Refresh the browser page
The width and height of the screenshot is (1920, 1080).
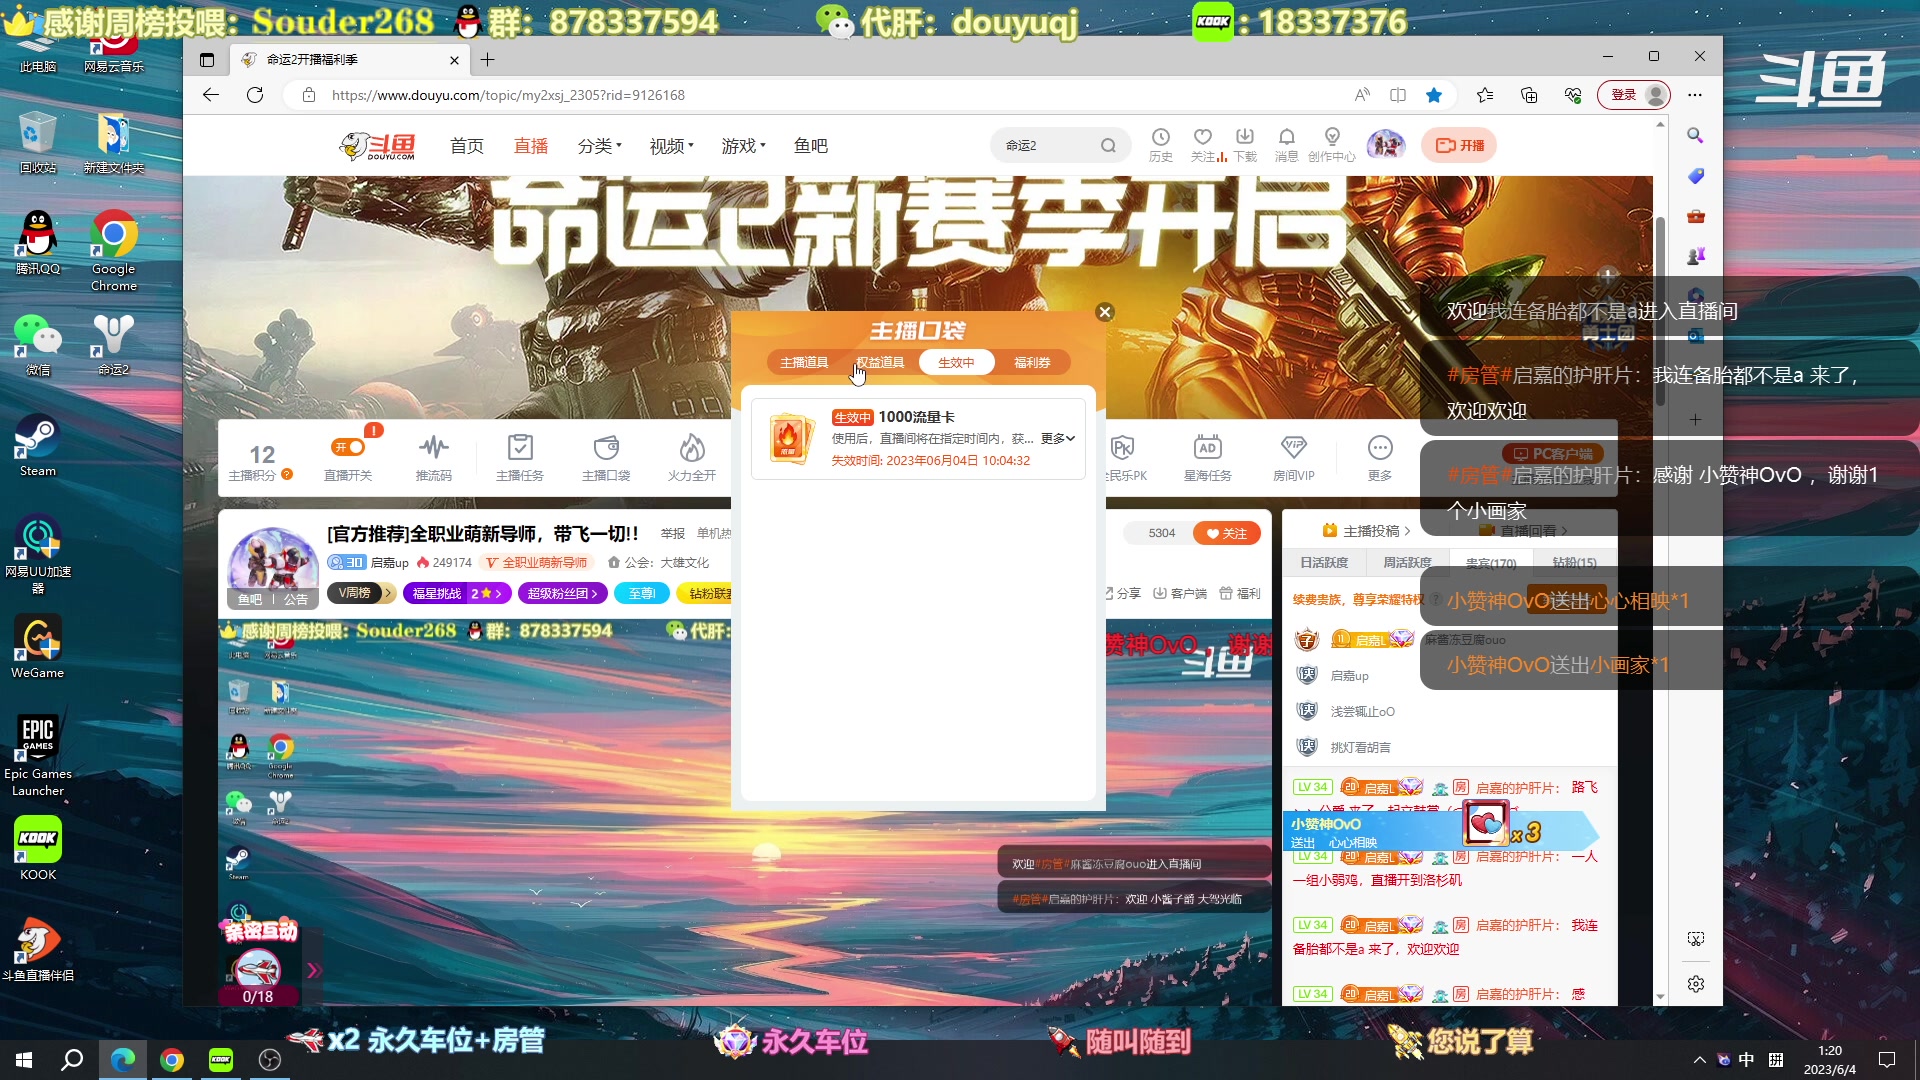point(255,95)
